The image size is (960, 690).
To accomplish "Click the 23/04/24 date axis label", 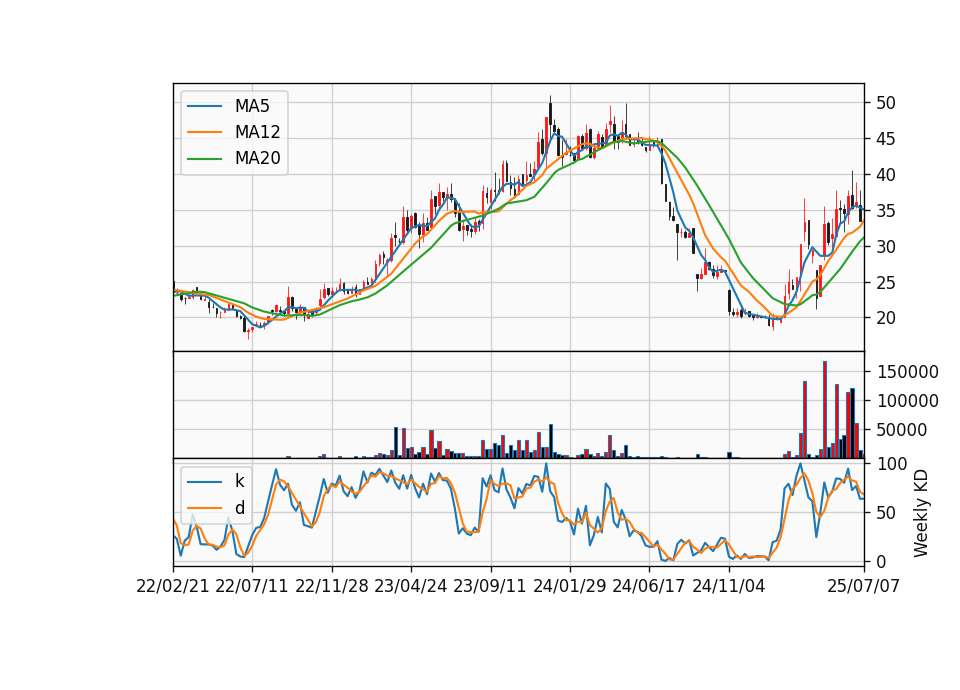I will (411, 586).
